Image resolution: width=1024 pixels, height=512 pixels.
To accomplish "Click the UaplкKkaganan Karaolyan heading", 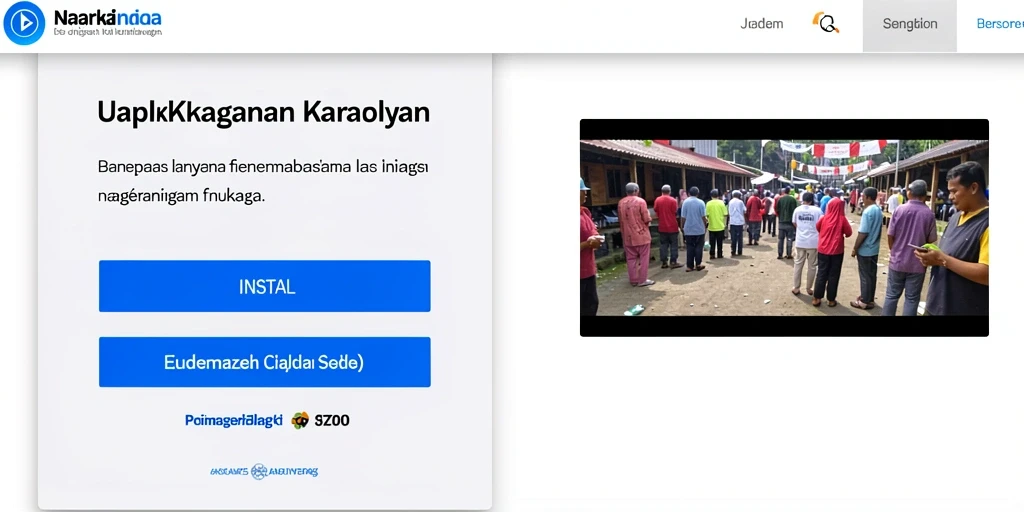I will (x=264, y=112).
